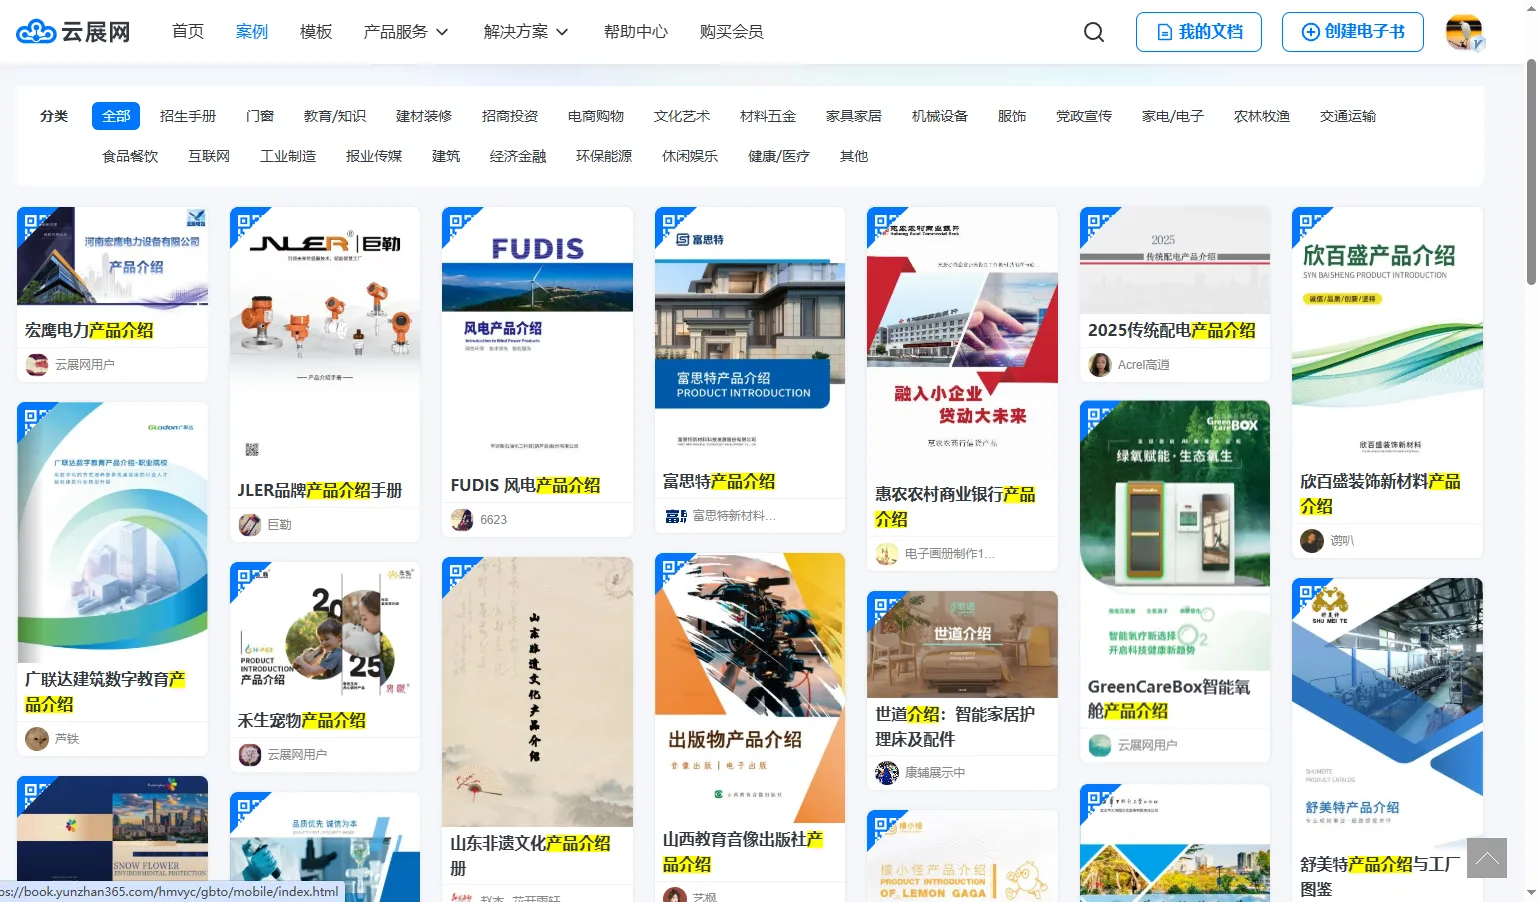Click the search magnifier icon
The height and width of the screenshot is (902, 1539).
[1094, 32]
